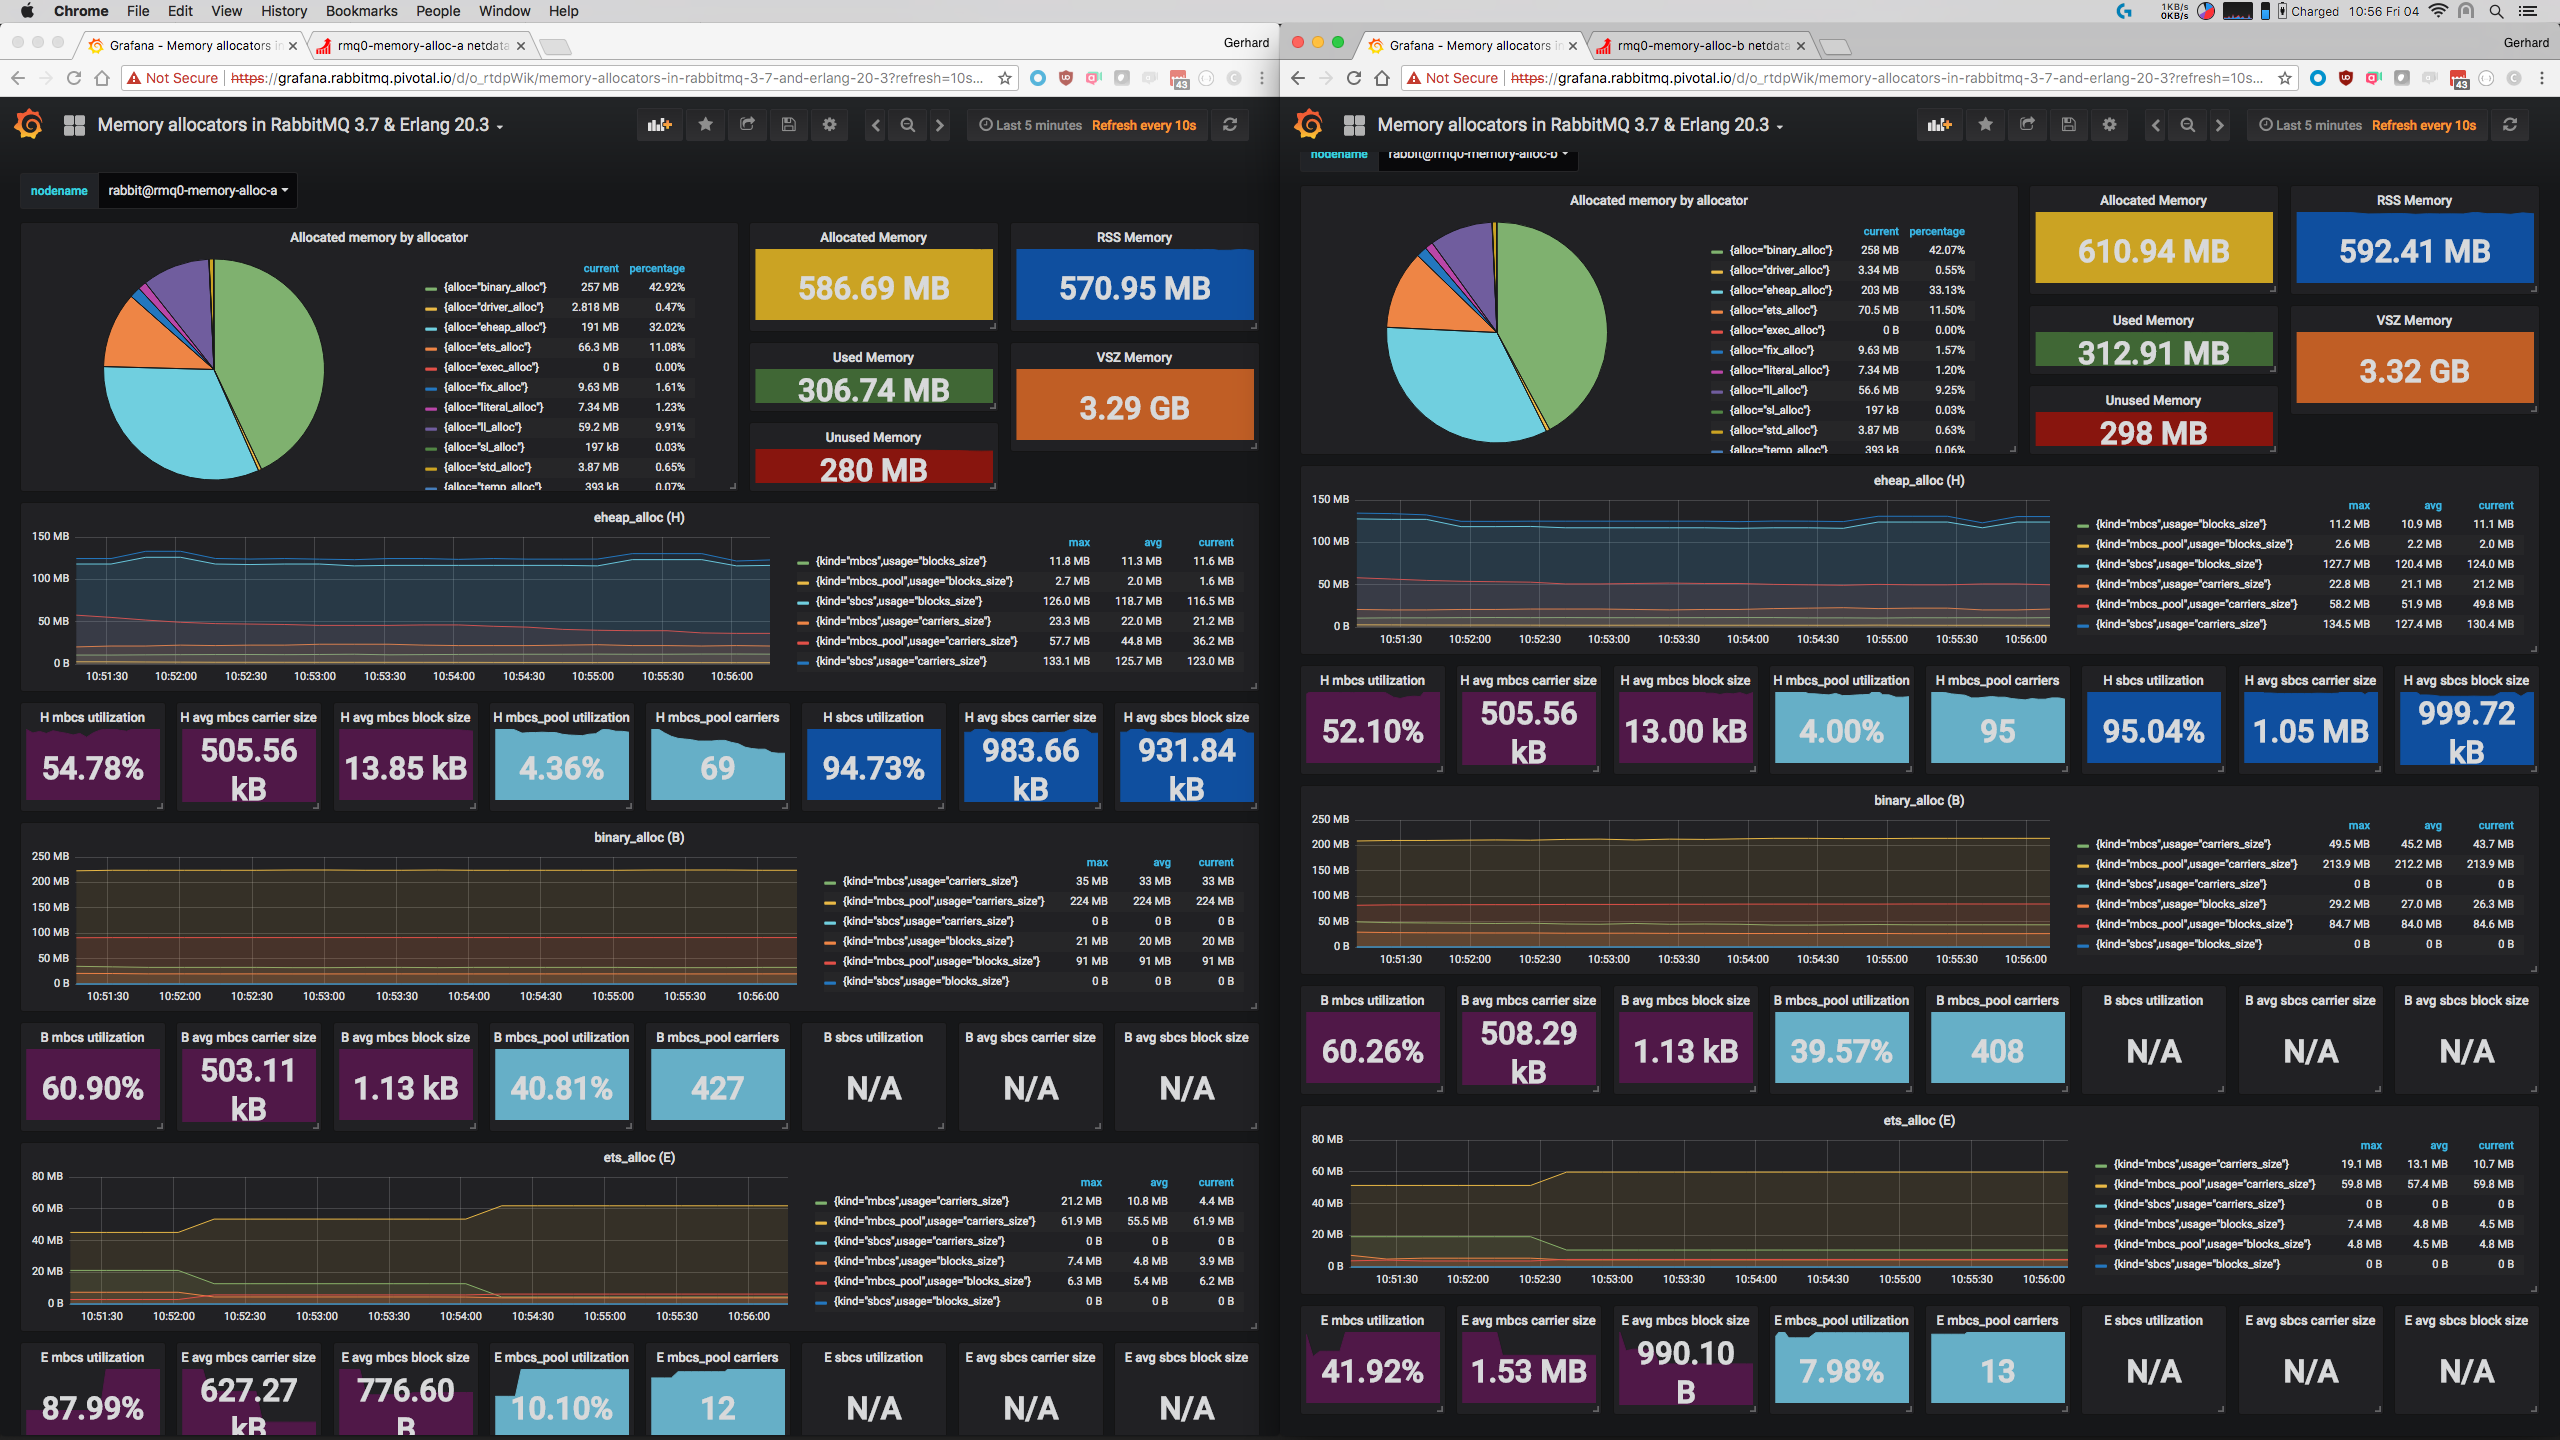Open dashboard settings gear in left window
This screenshot has height=1440, width=2560.
click(x=829, y=125)
